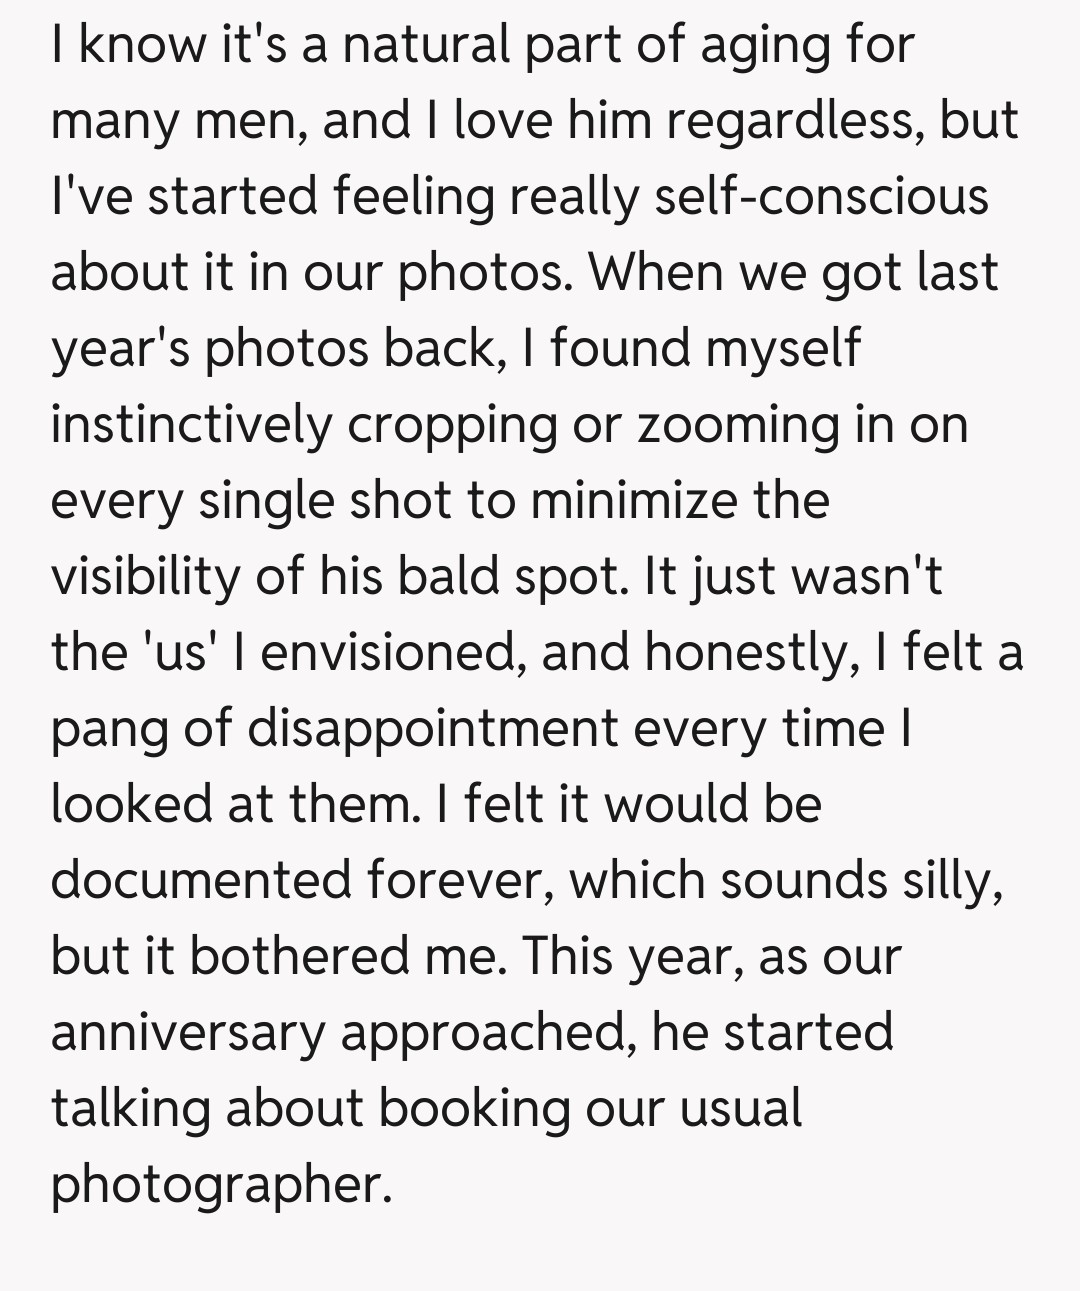
Task: Click the word "self-conscious" in the text
Action: point(820,195)
